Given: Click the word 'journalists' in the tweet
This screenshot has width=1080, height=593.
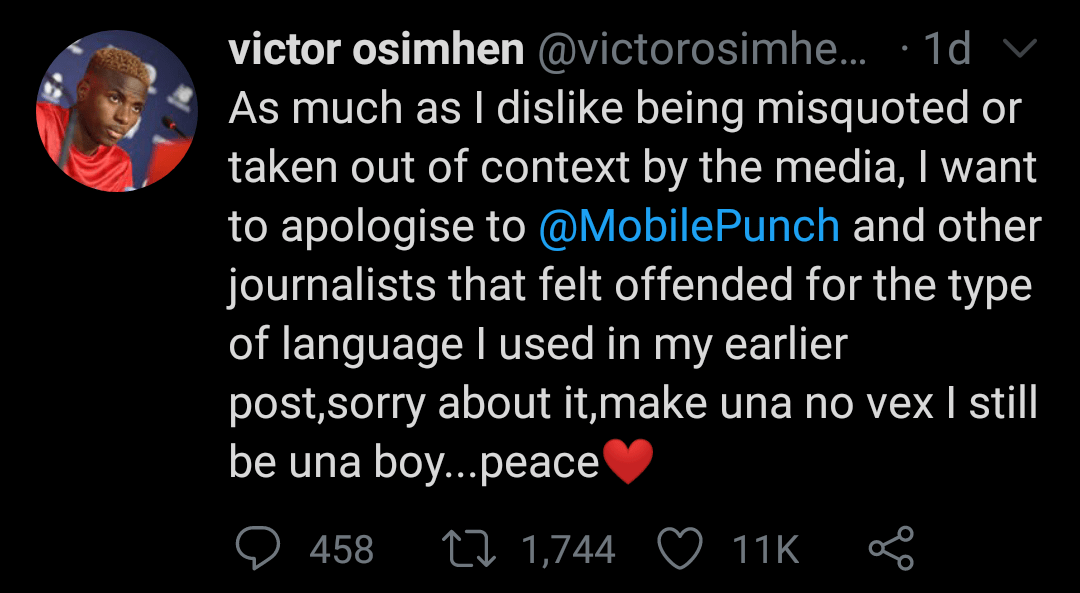Looking at the screenshot, I should [x=339, y=286].
